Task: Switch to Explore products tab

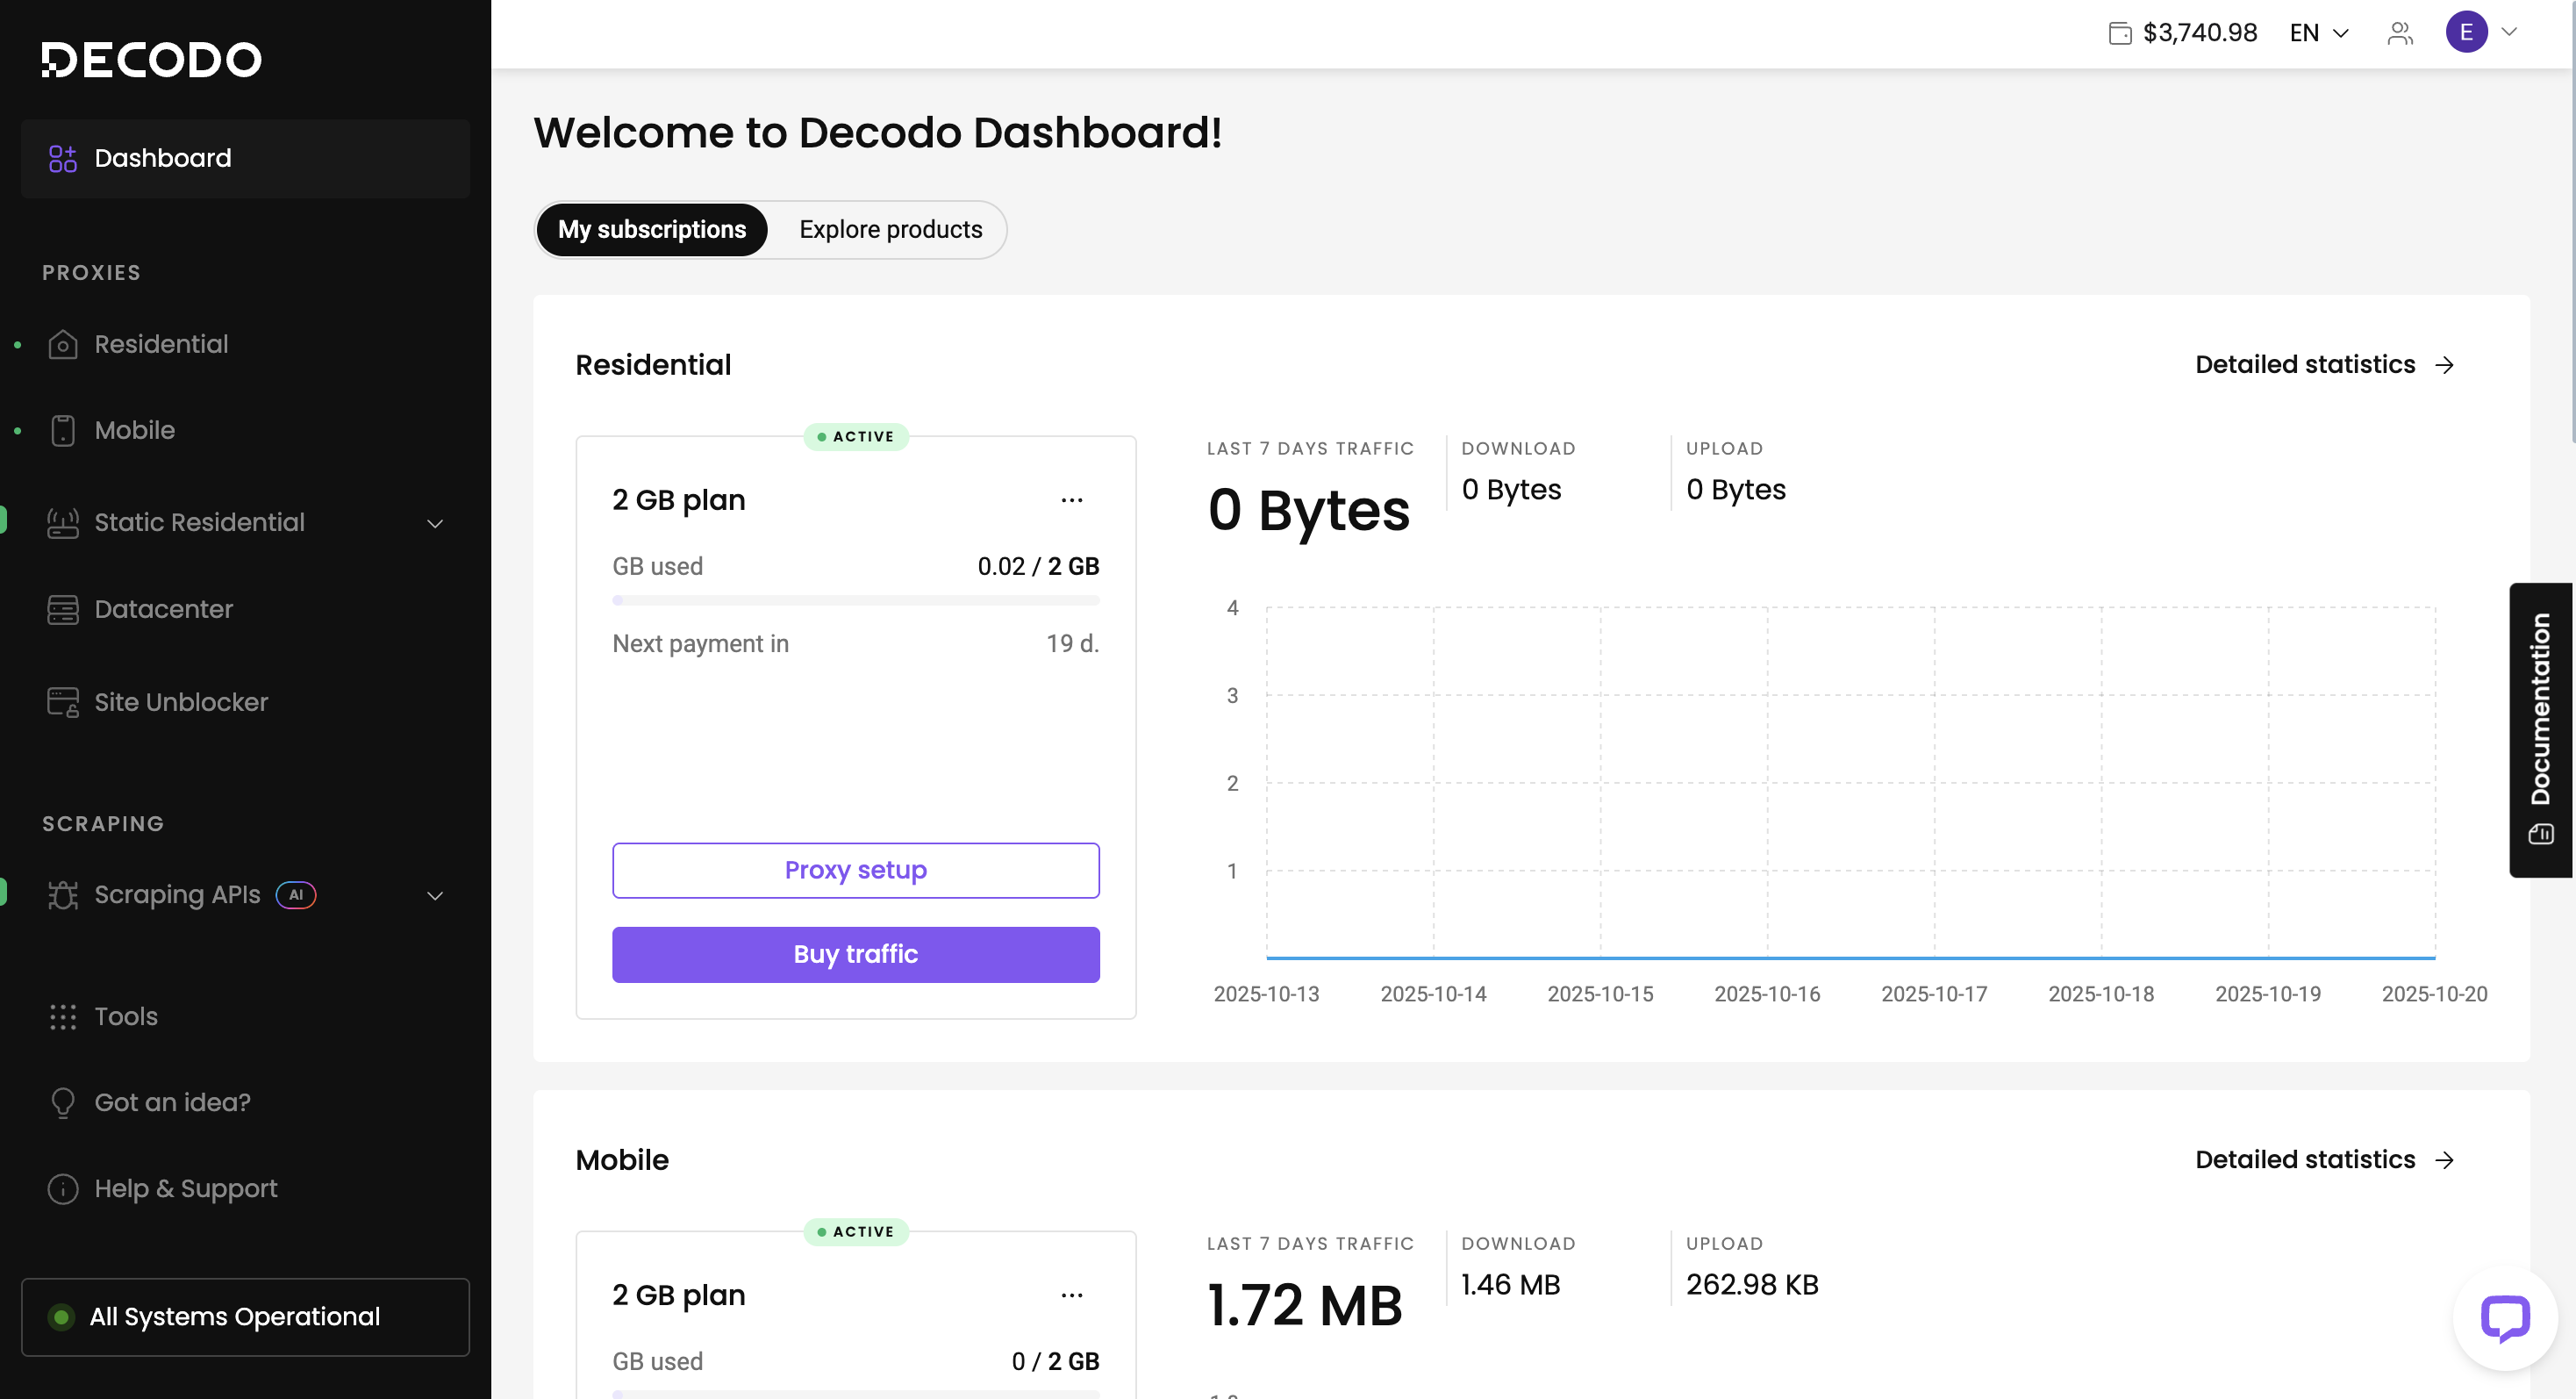Action: pyautogui.click(x=890, y=230)
